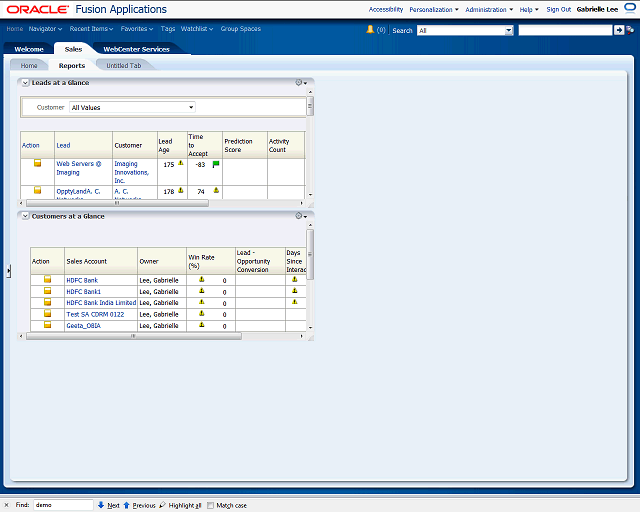Click the Home link in navigation bar

(15, 29)
